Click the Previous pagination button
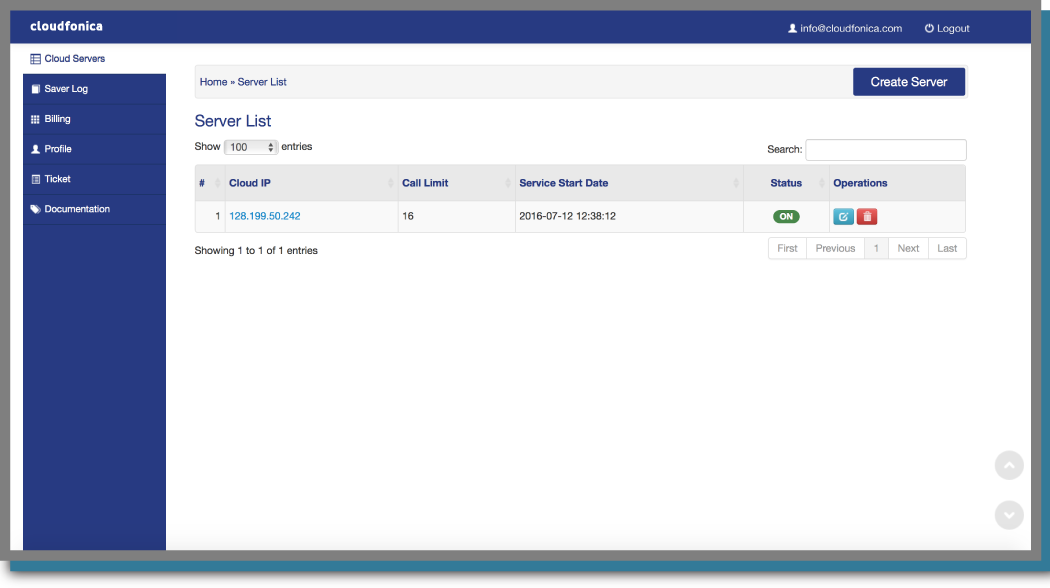 click(x=835, y=248)
